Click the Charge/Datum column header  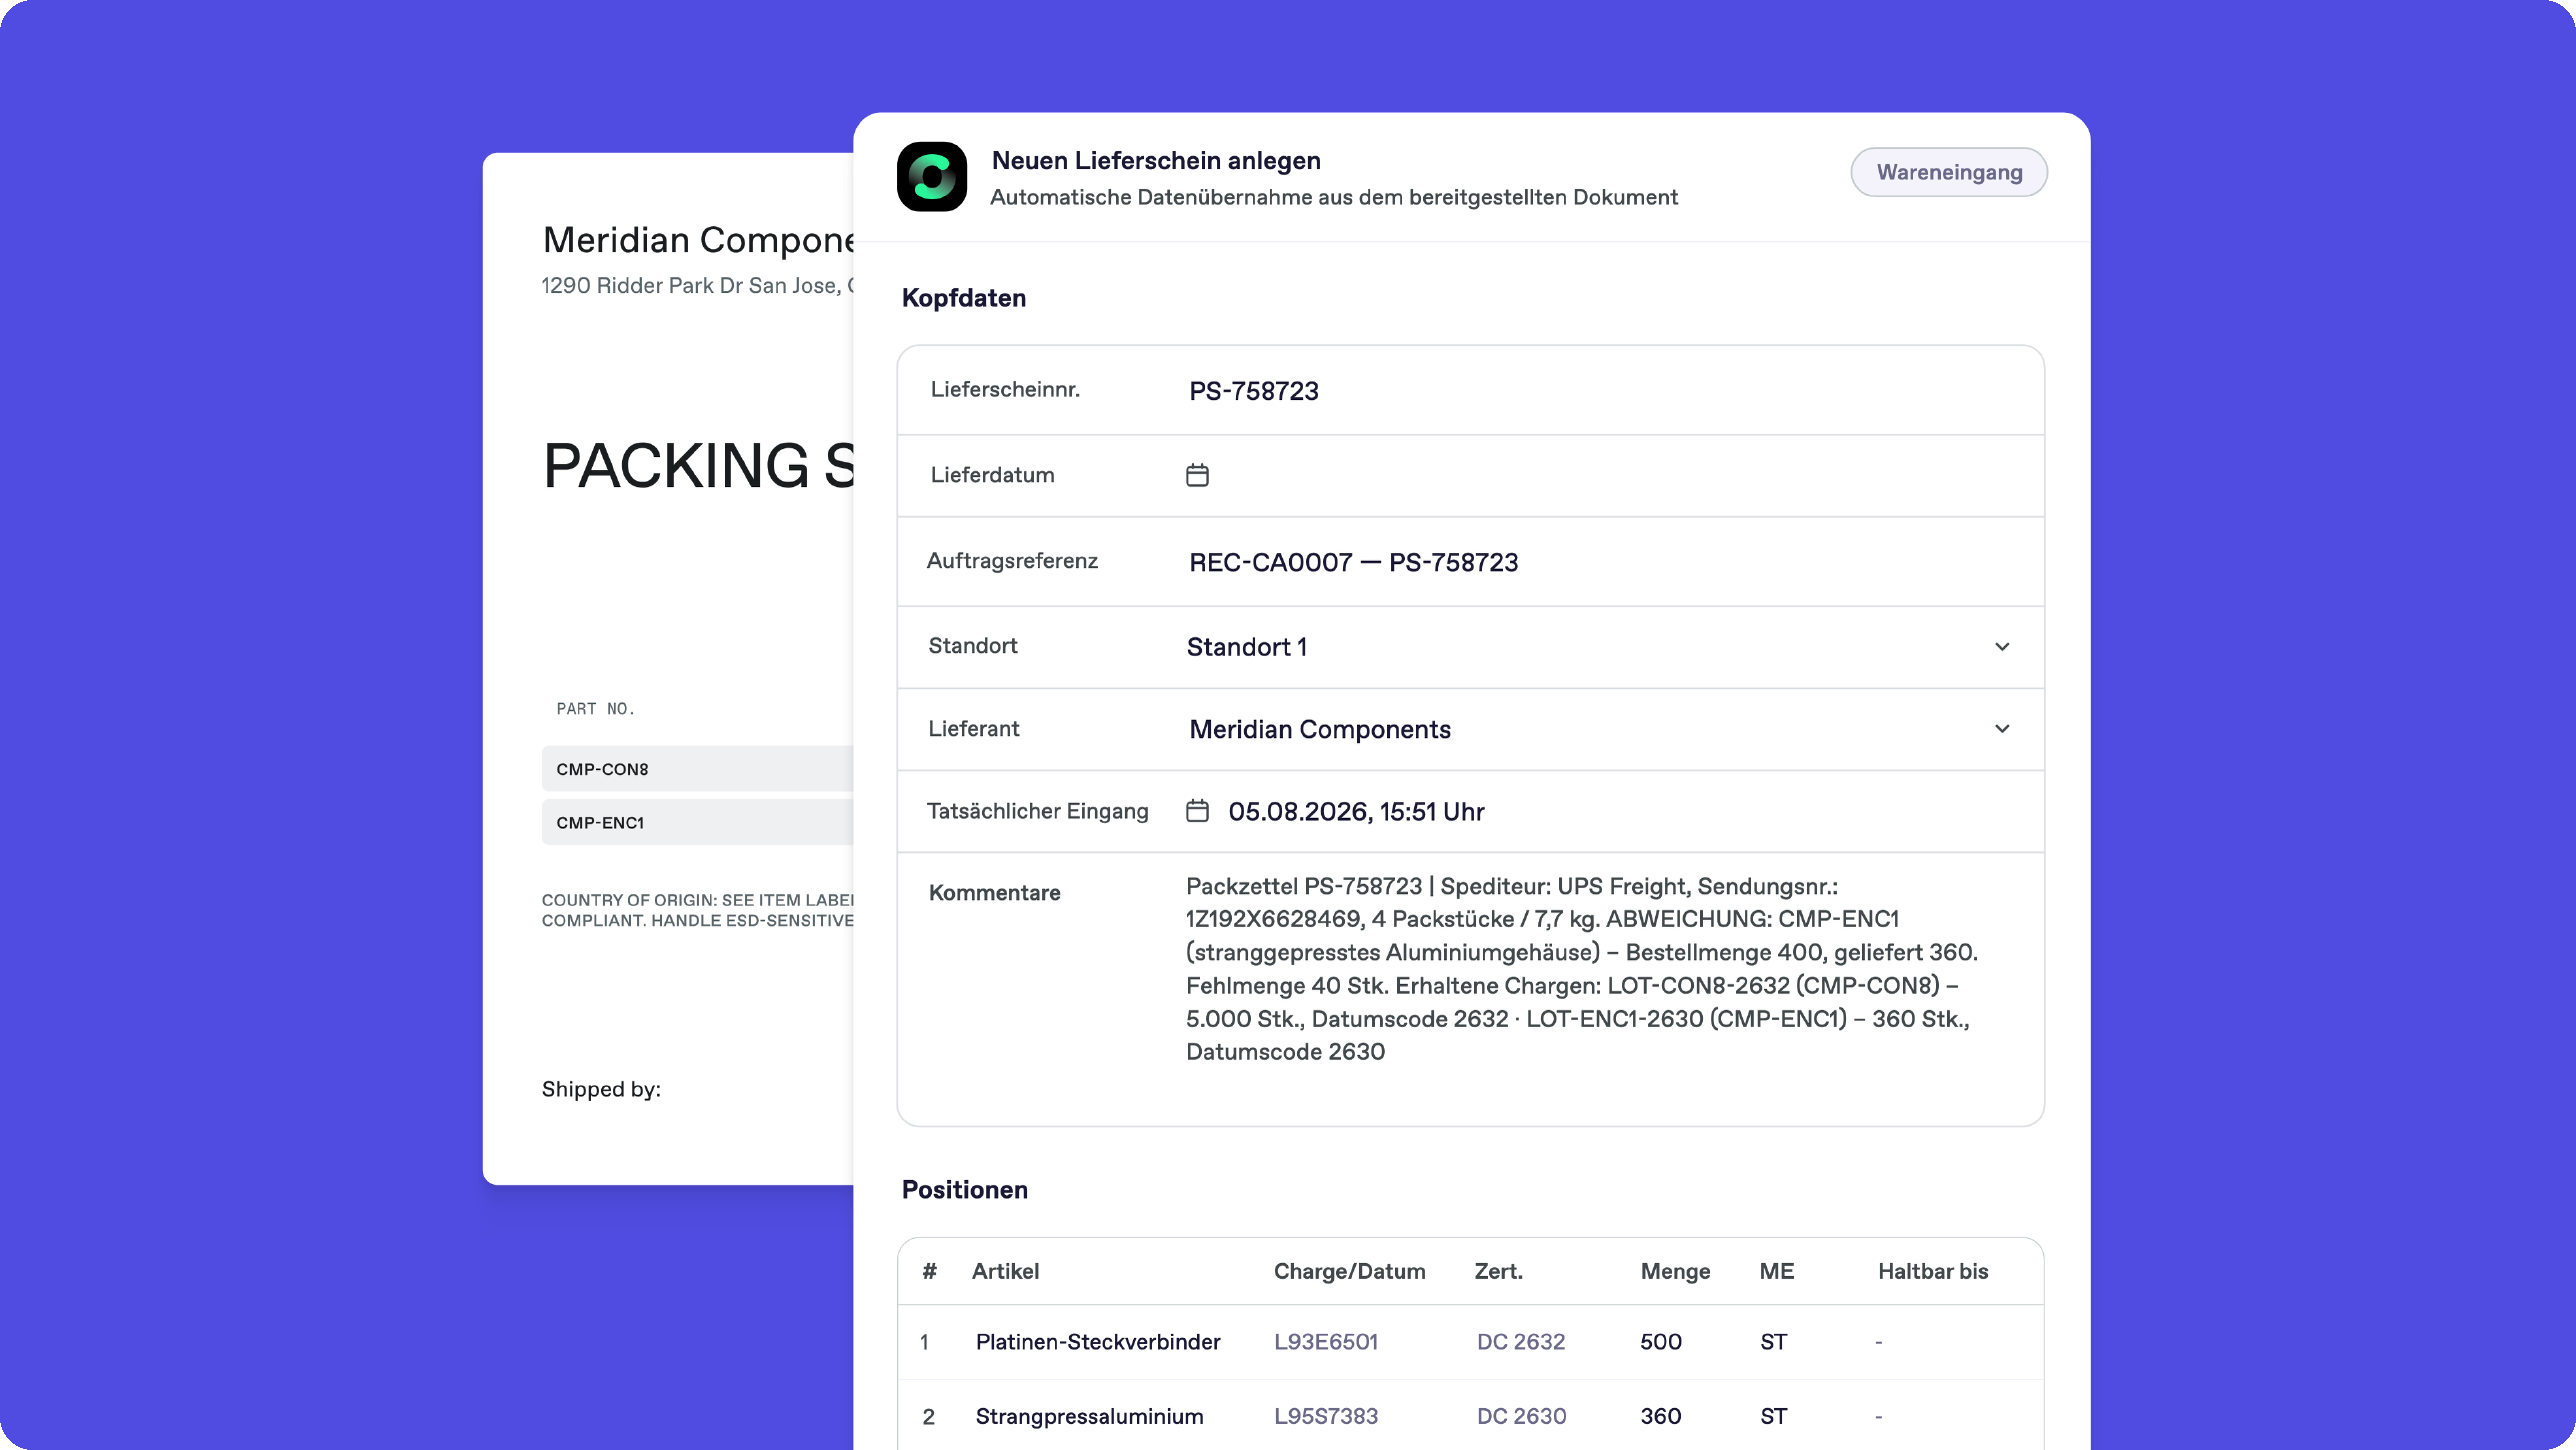pyautogui.click(x=1349, y=1271)
